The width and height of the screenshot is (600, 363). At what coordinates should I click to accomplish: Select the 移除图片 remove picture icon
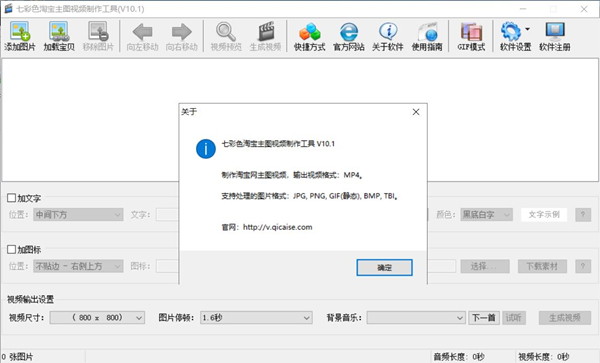(98, 36)
